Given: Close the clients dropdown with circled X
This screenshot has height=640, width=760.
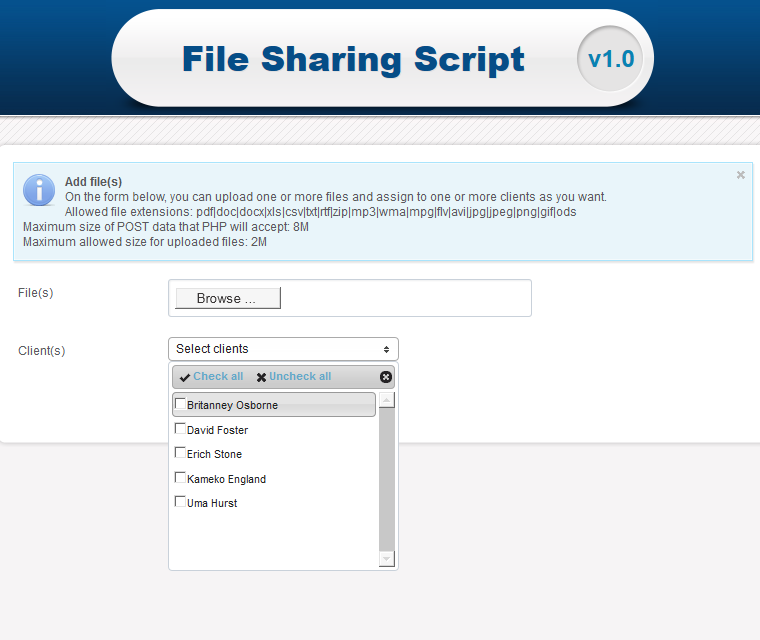Looking at the screenshot, I should 386,377.
